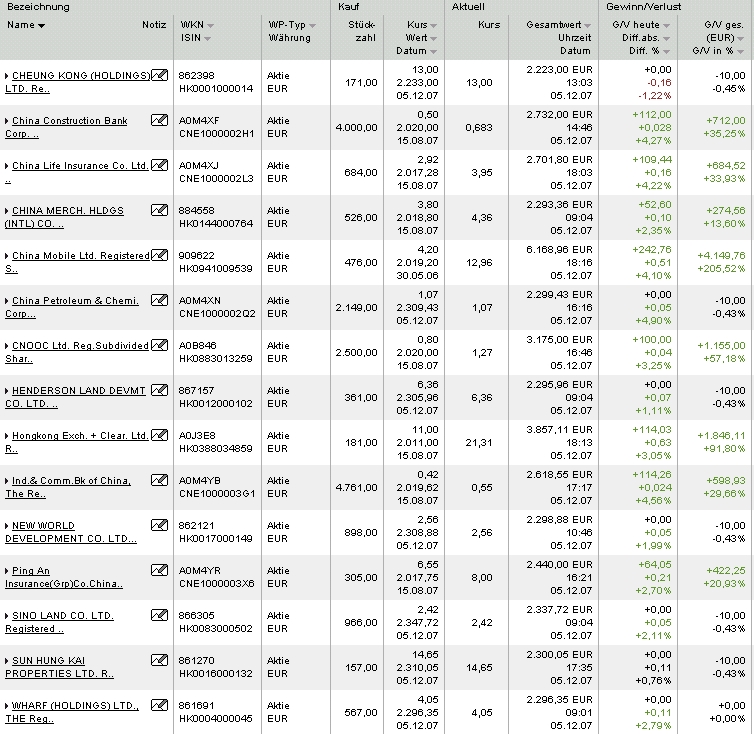Expand the China Life Insurance row triangle
Screen dimensions: 754x734
tap(7, 166)
